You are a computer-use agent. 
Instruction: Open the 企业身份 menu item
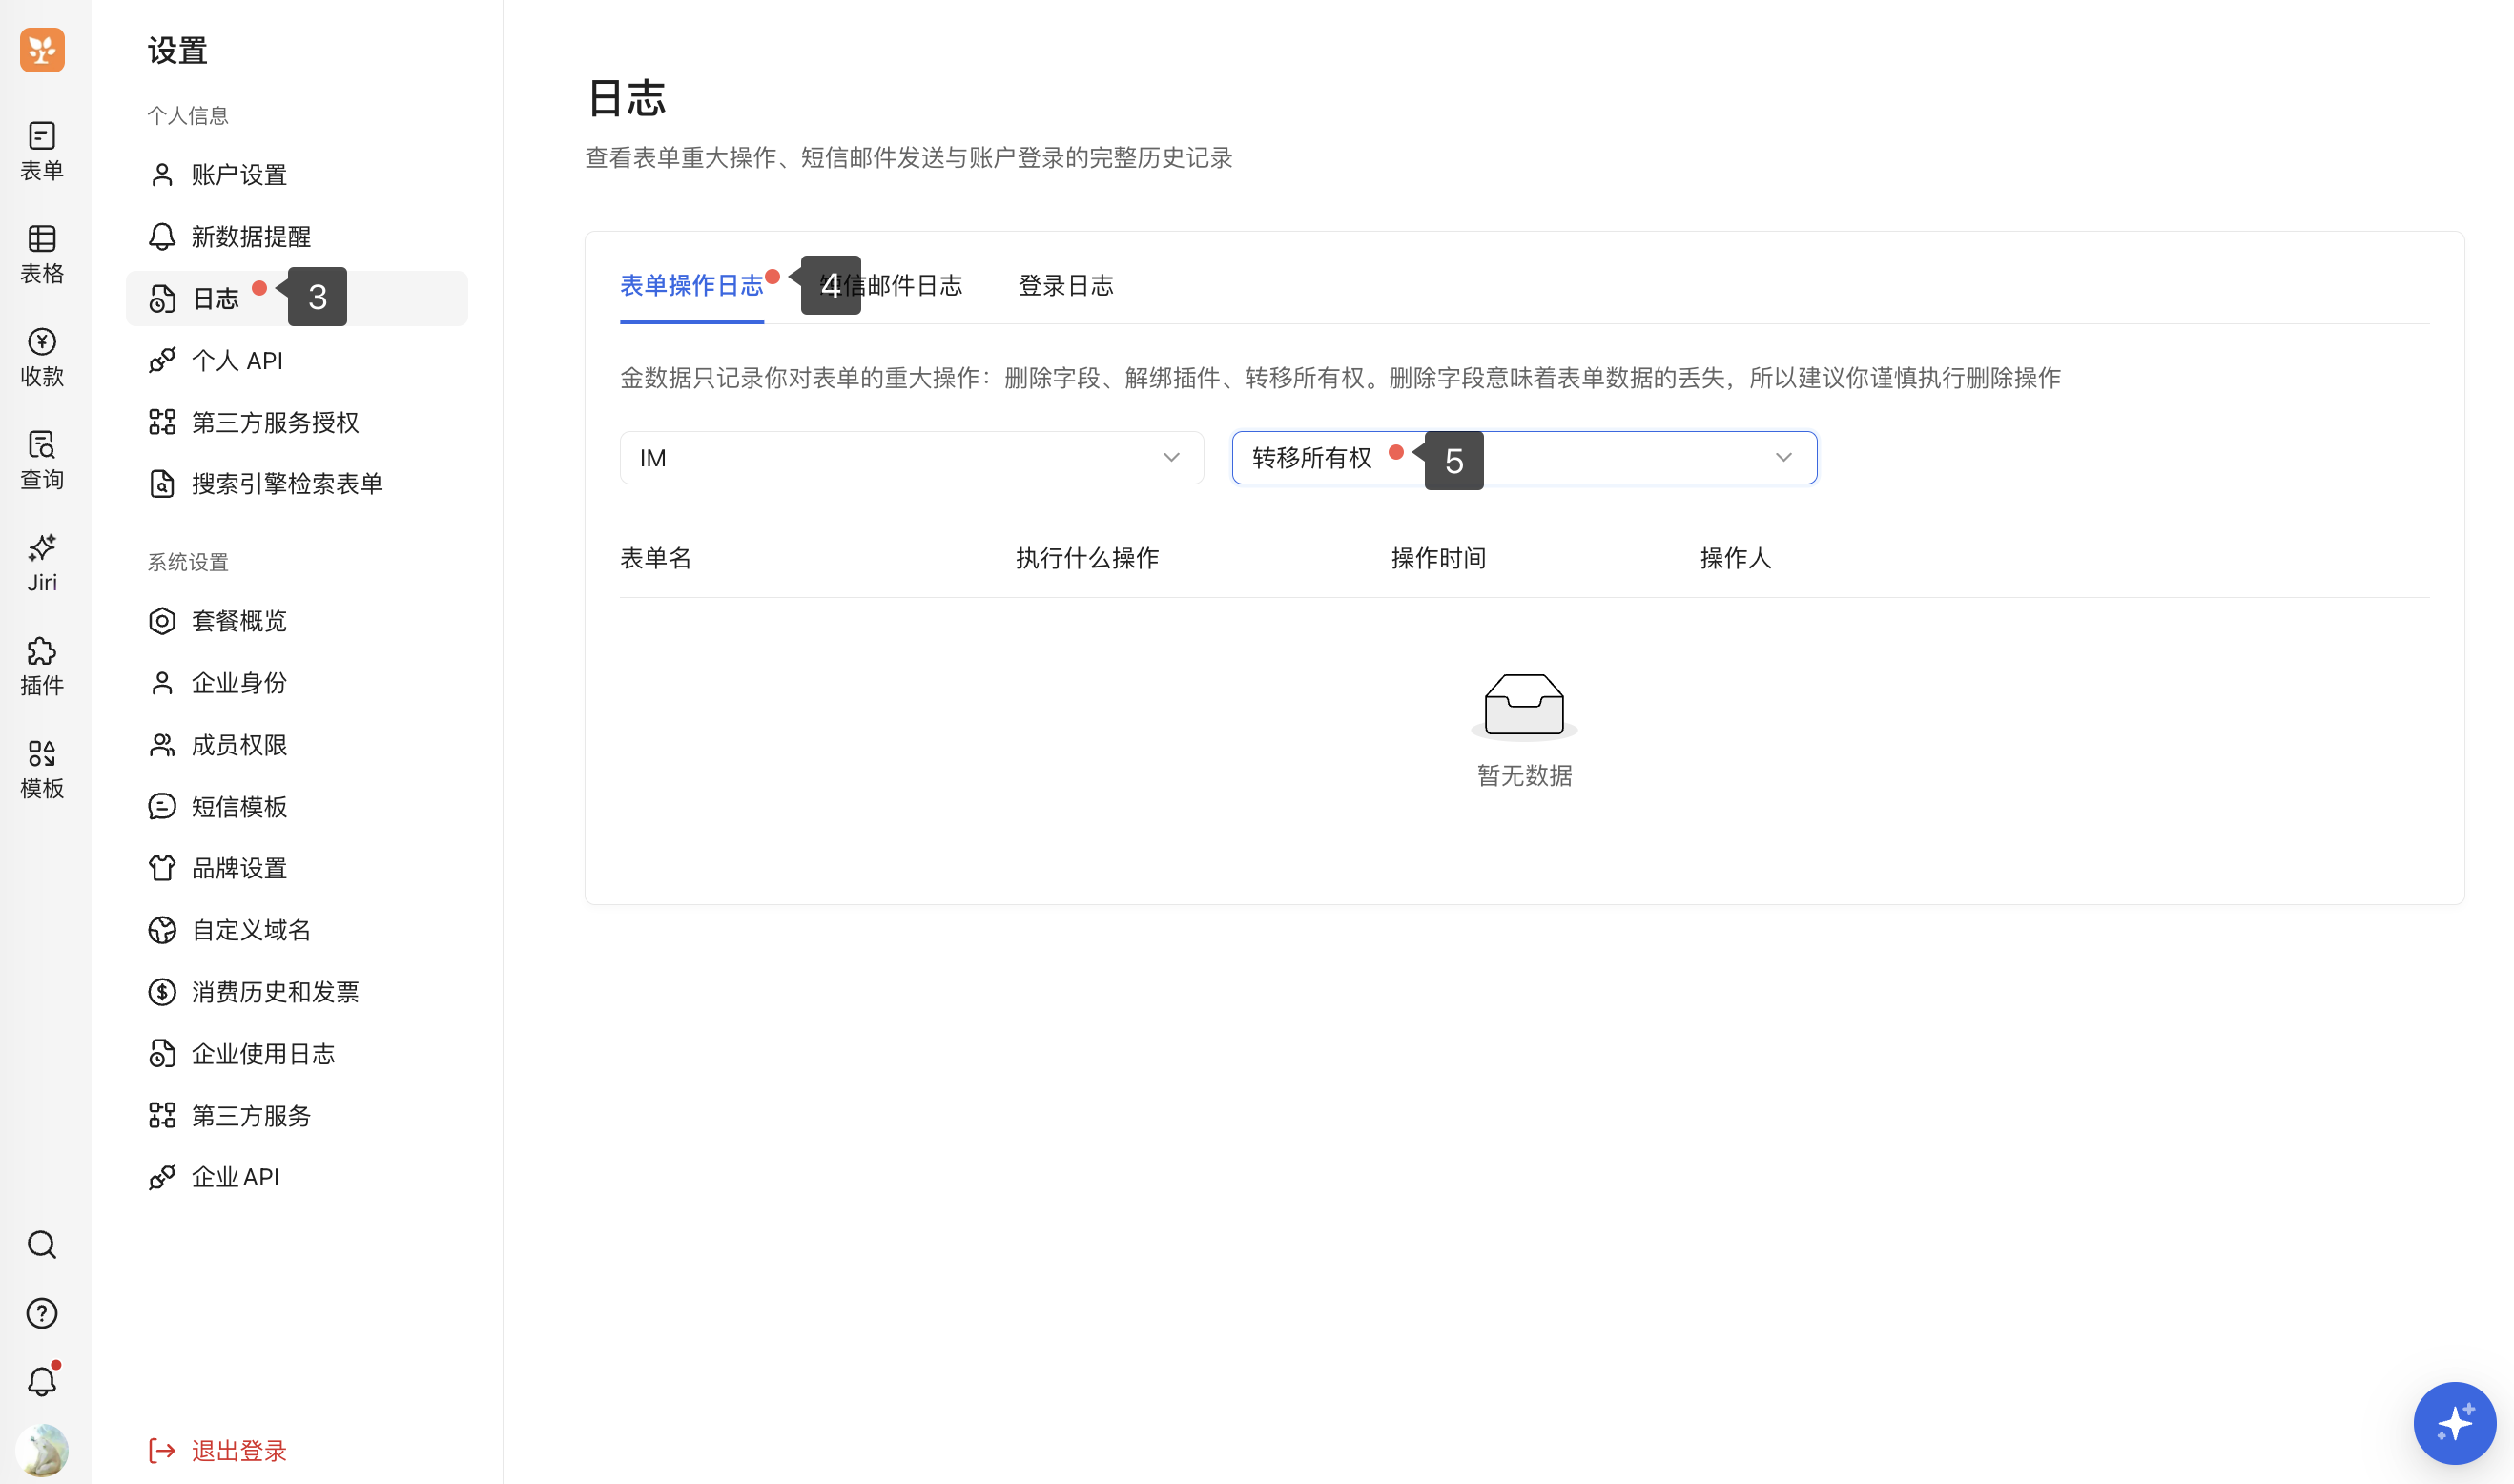pos(297,683)
